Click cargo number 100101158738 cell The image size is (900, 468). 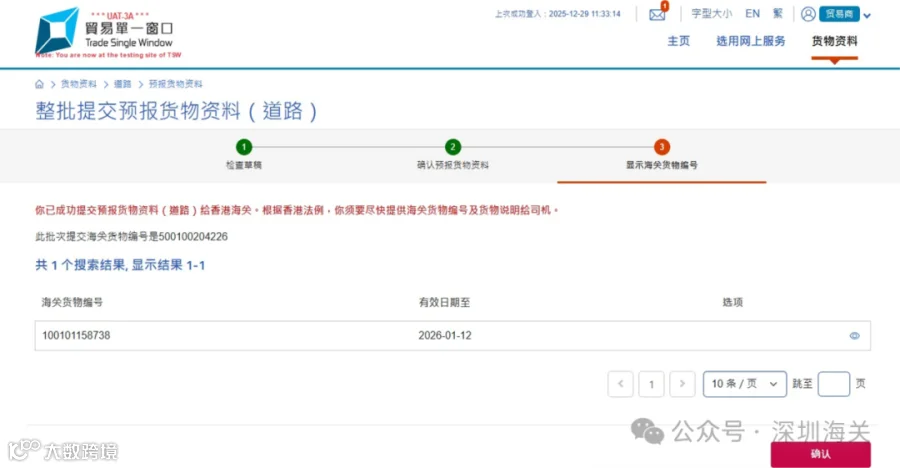[76, 335]
